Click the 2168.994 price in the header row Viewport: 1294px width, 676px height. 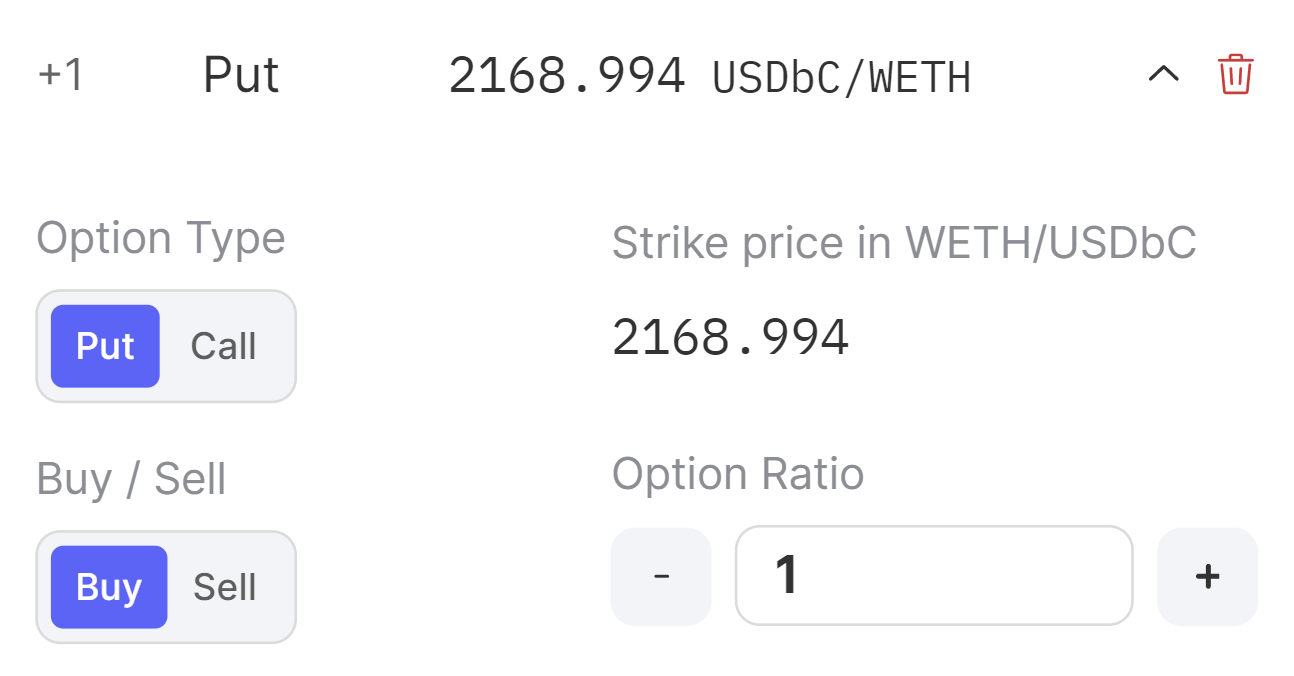click(x=567, y=76)
